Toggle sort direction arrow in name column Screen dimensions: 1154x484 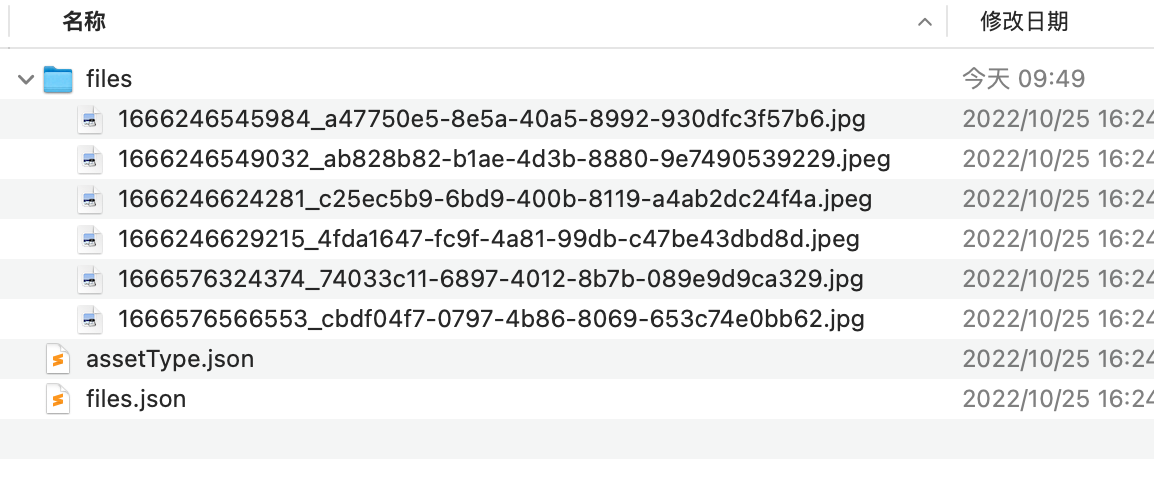925,22
